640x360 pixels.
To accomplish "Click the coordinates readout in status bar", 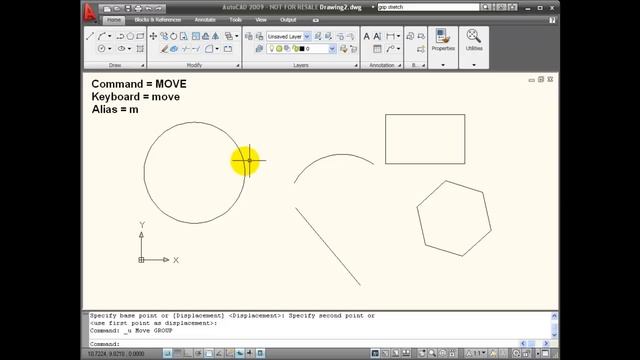I will pyautogui.click(x=116, y=353).
